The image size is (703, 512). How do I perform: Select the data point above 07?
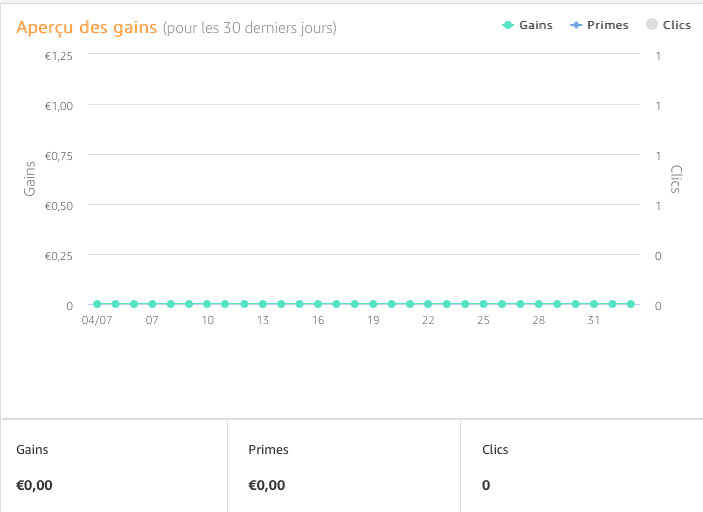tap(152, 304)
